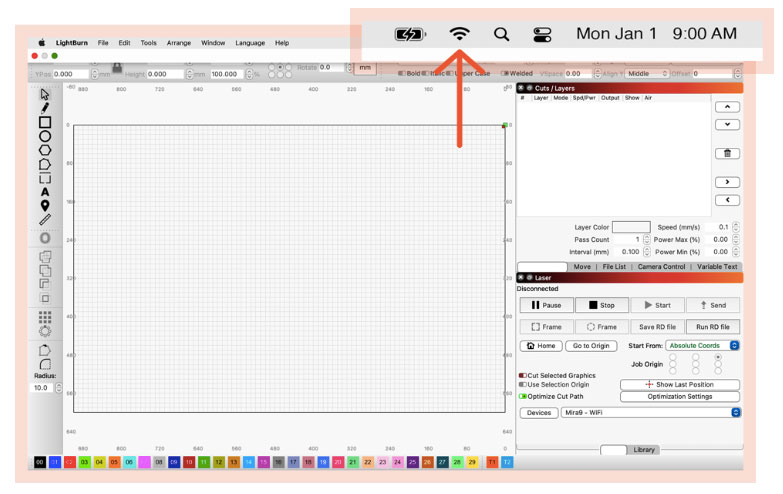
Task: Open the Wi-Fi status icon
Action: point(459,34)
